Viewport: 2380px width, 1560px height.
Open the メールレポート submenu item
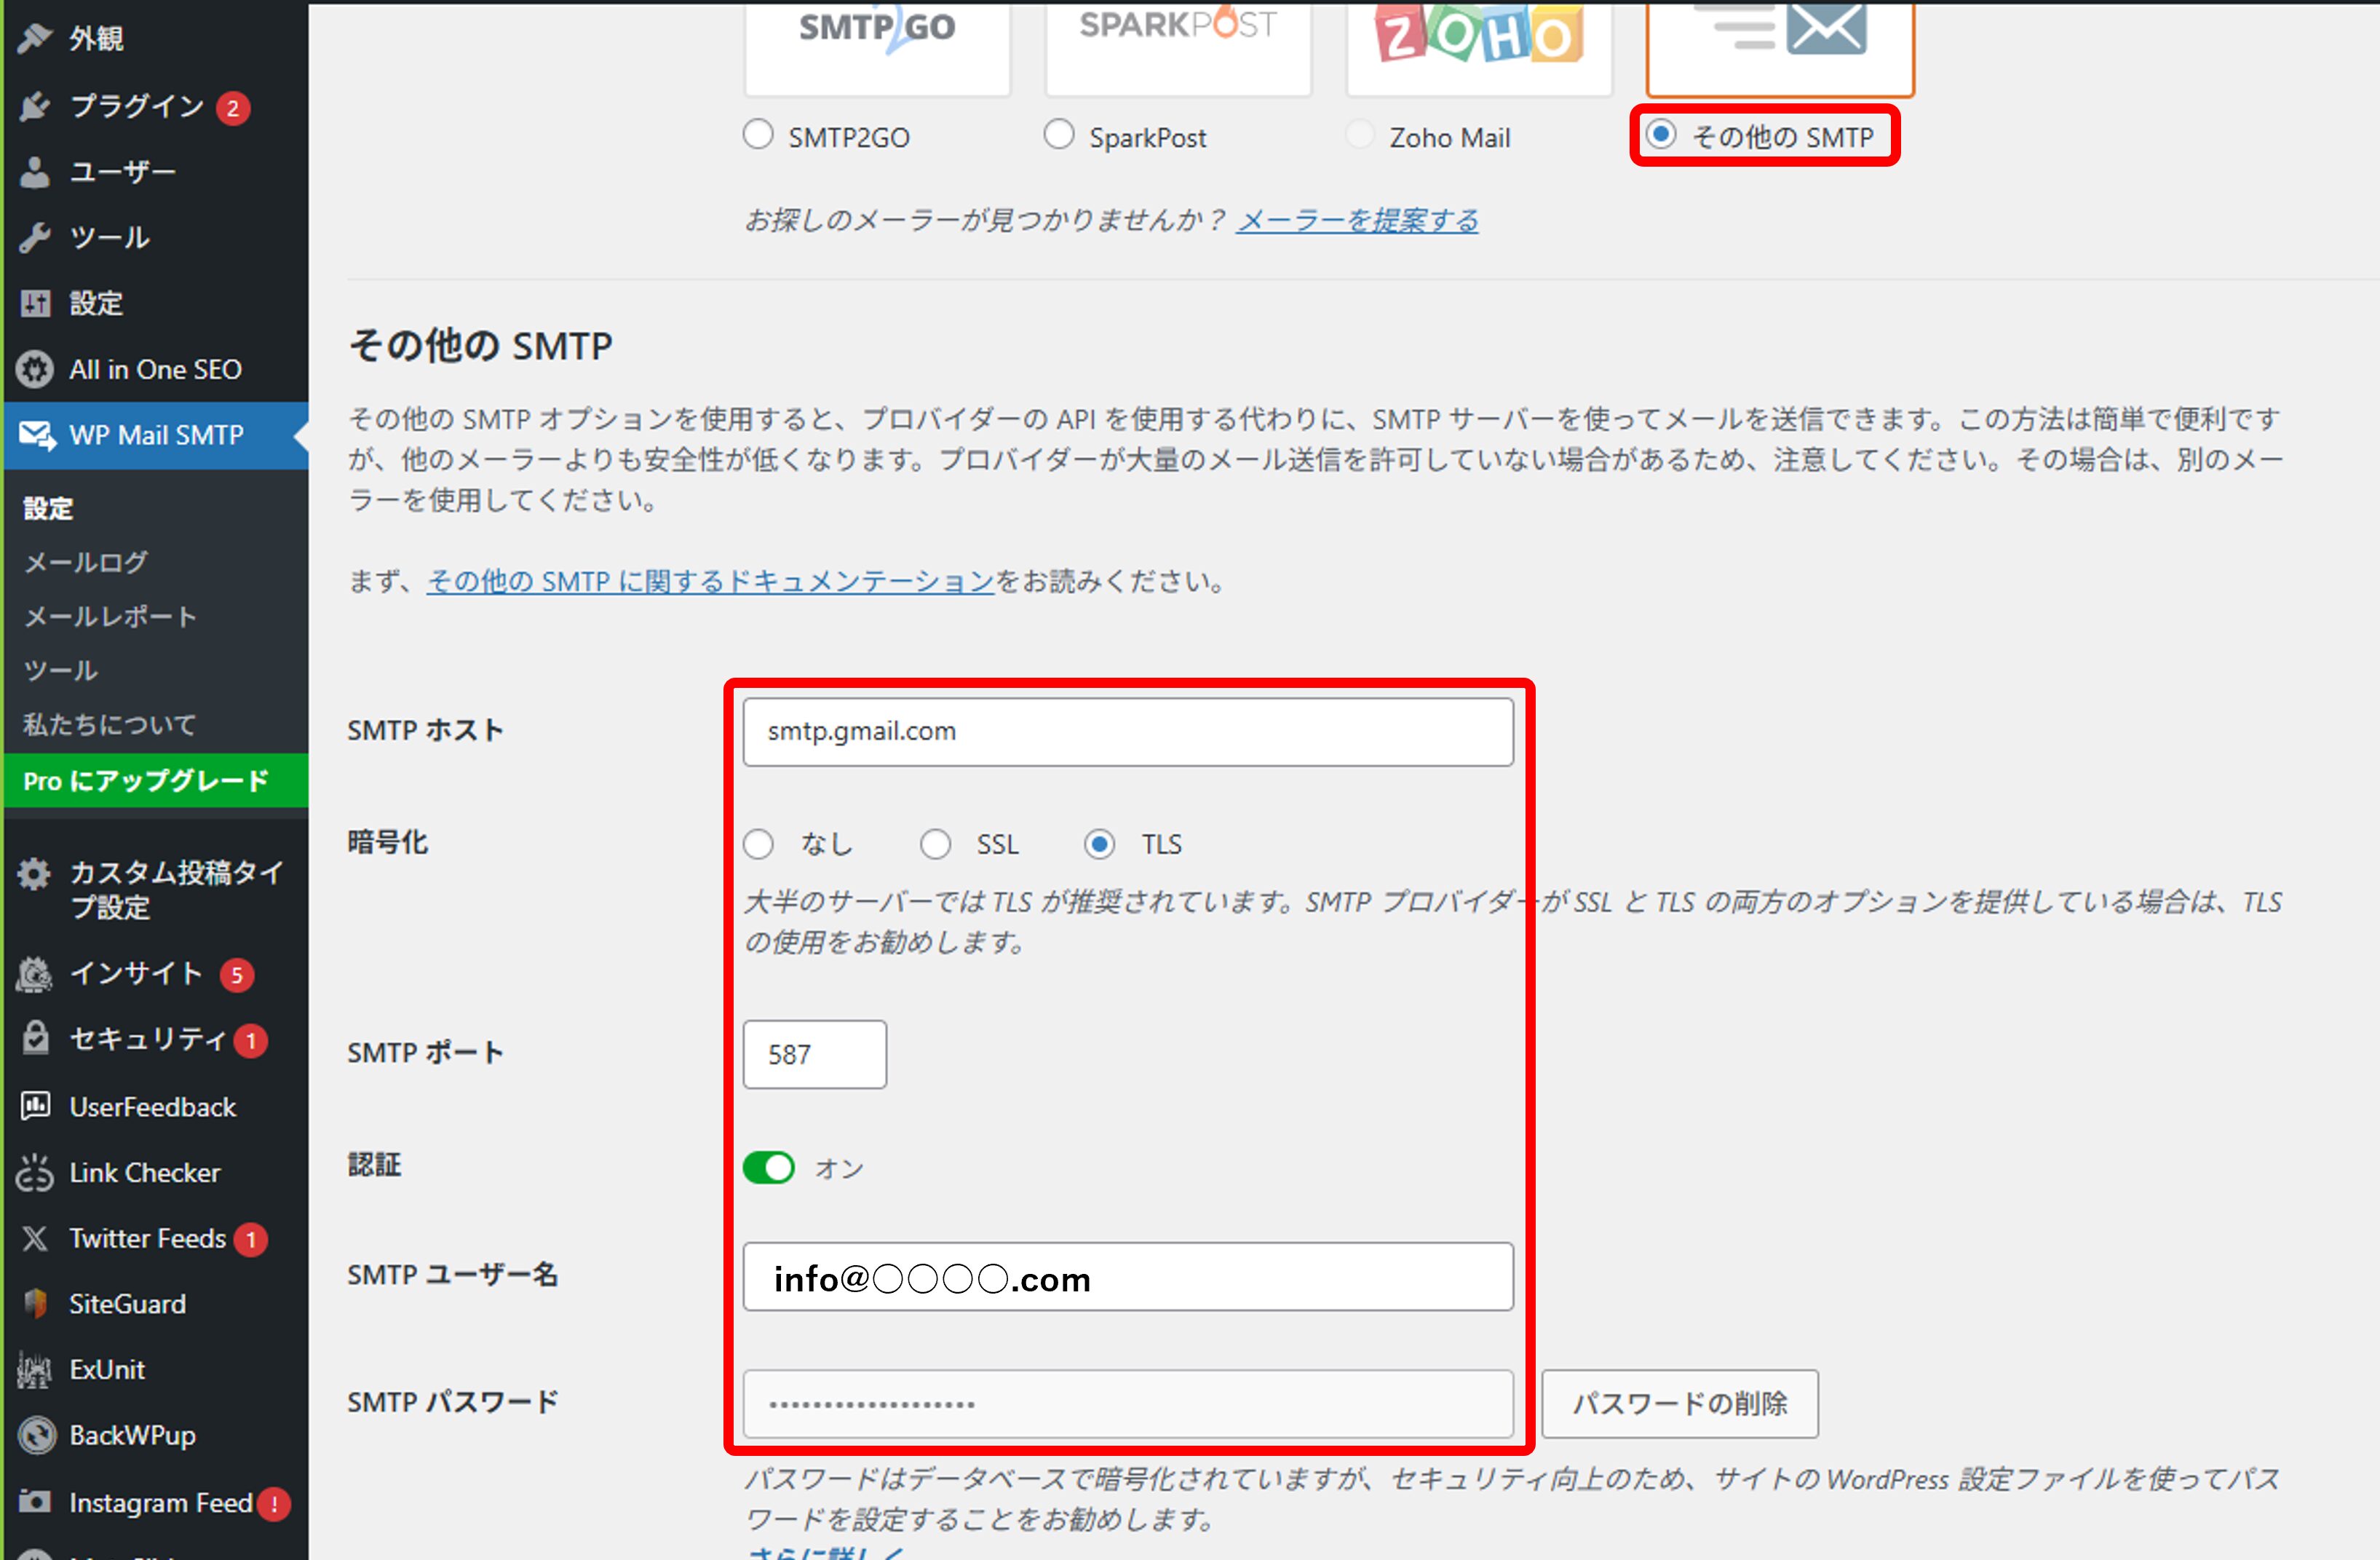tap(110, 616)
